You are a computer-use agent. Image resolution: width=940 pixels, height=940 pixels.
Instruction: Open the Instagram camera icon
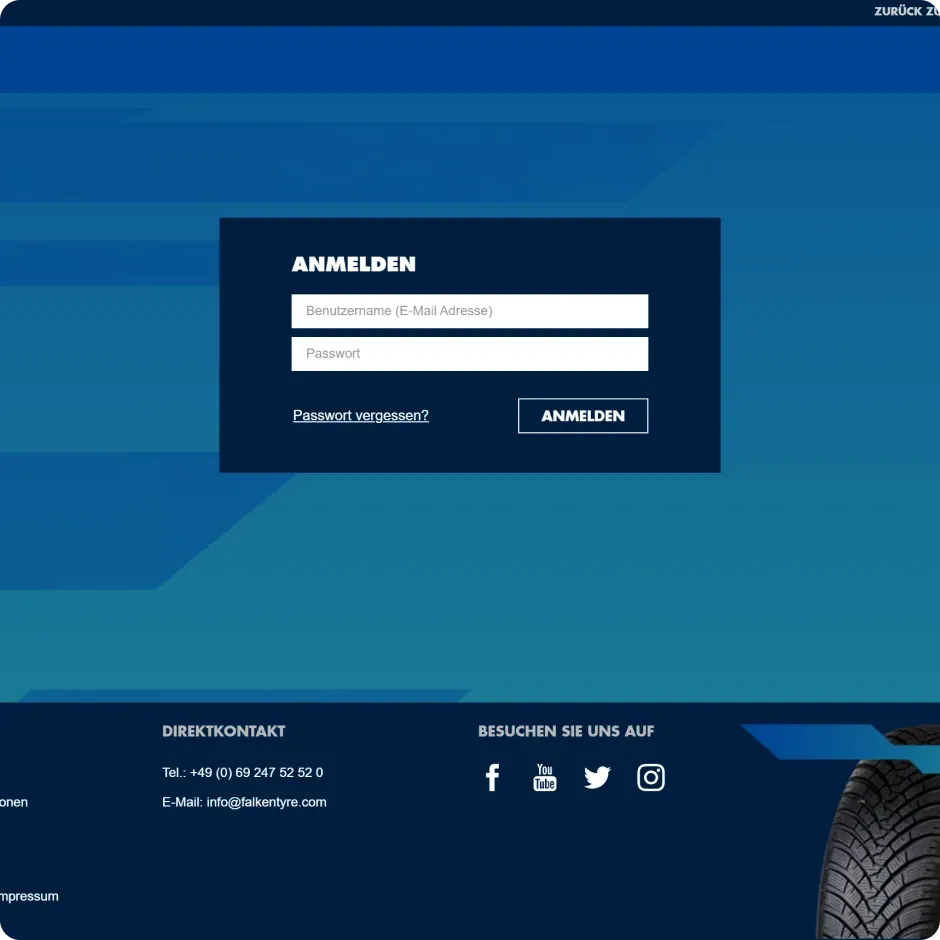(x=651, y=777)
